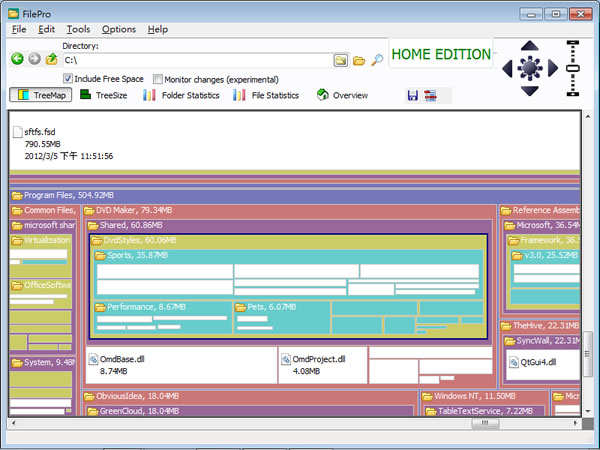The height and width of the screenshot is (450, 600).
Task: Open the Overview view
Action: (342, 95)
